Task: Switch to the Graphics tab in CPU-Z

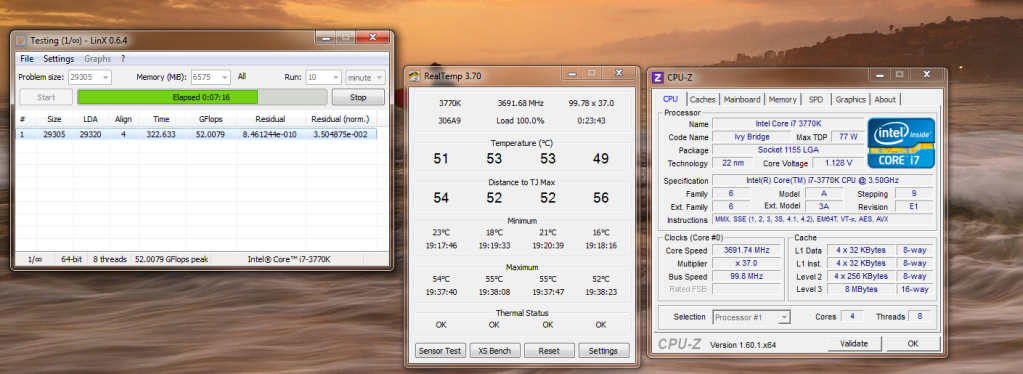Action: 851,99
